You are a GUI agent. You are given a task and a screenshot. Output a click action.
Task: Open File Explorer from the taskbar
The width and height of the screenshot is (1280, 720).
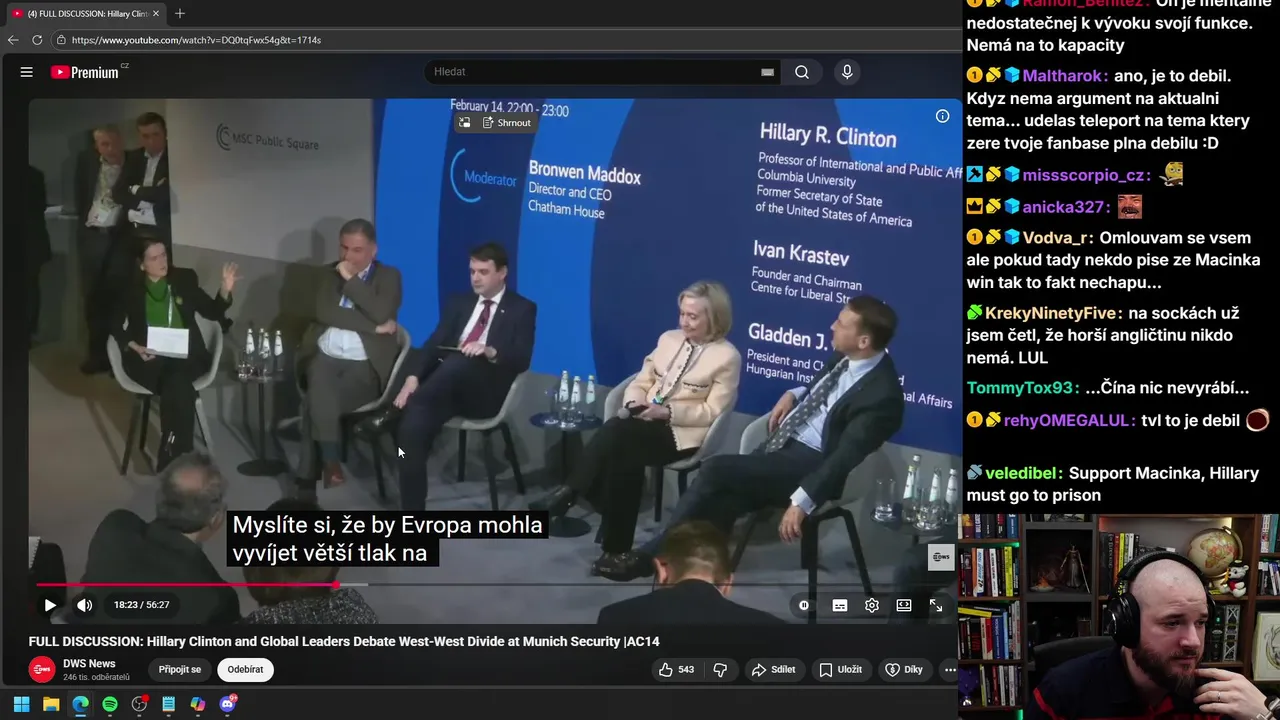point(51,704)
